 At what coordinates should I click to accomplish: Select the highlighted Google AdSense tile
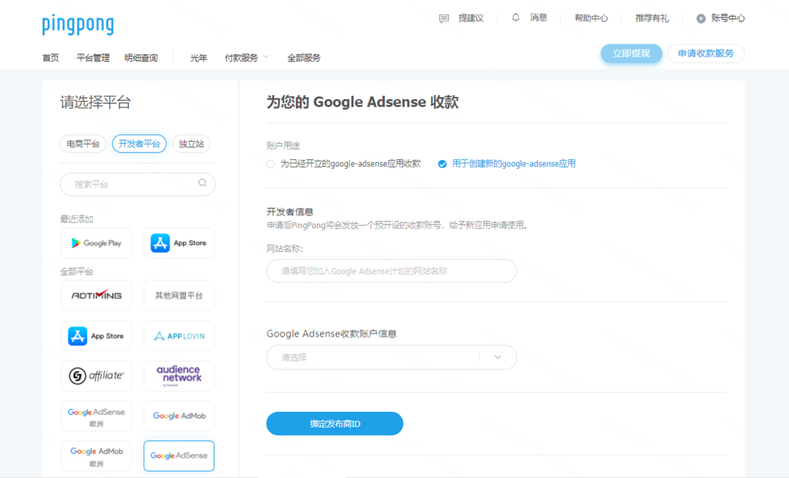click(179, 456)
